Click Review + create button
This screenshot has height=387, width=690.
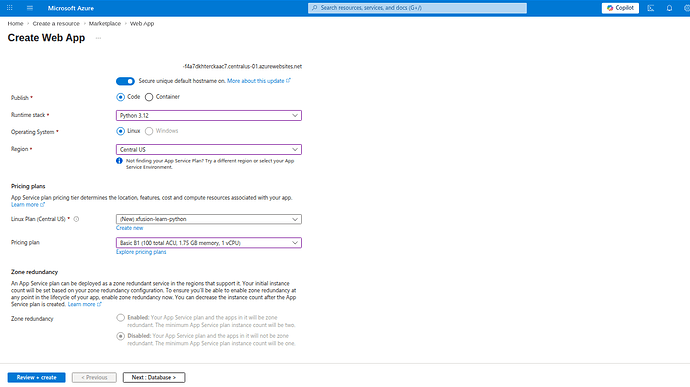click(x=37, y=377)
